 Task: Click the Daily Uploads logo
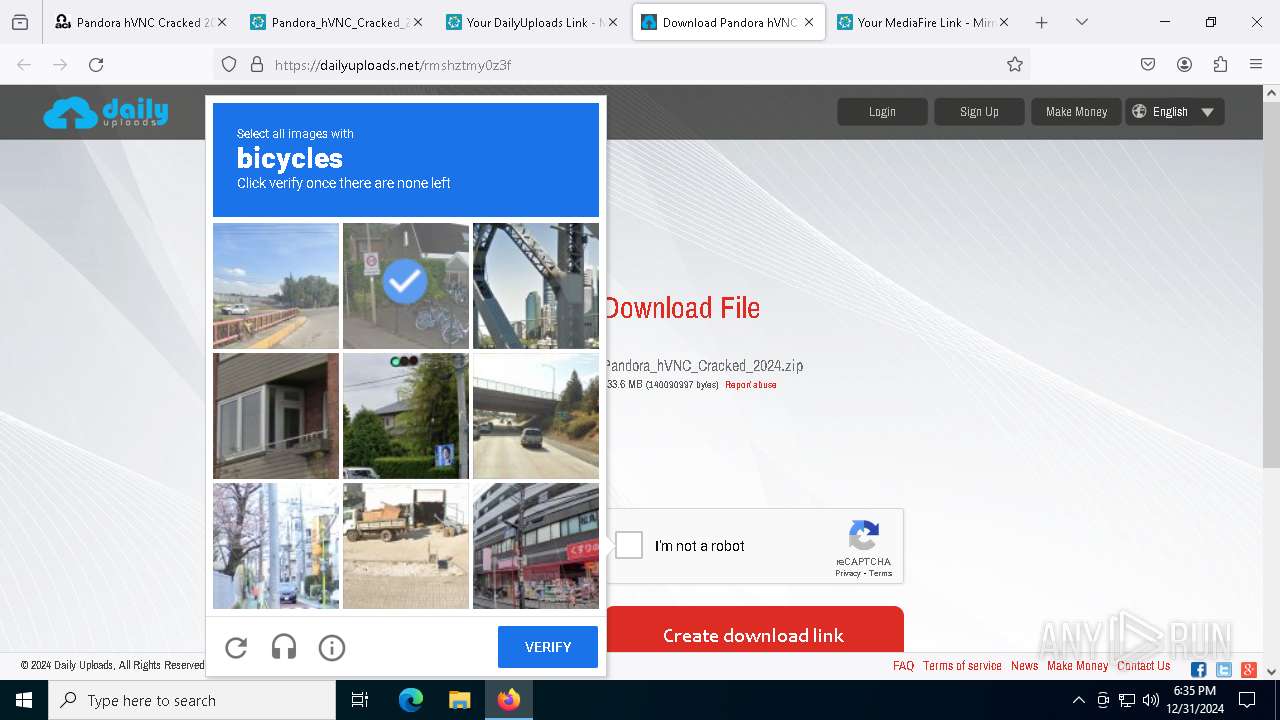click(x=106, y=112)
